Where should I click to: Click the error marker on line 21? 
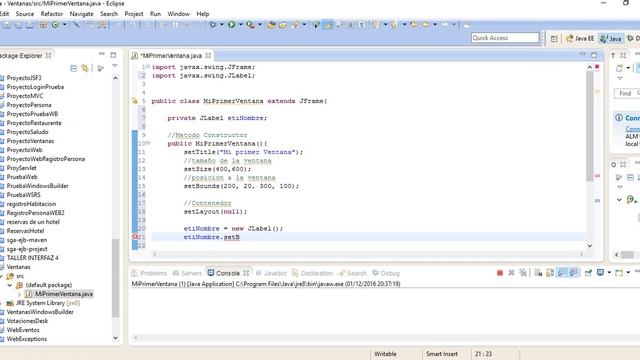pos(135,237)
